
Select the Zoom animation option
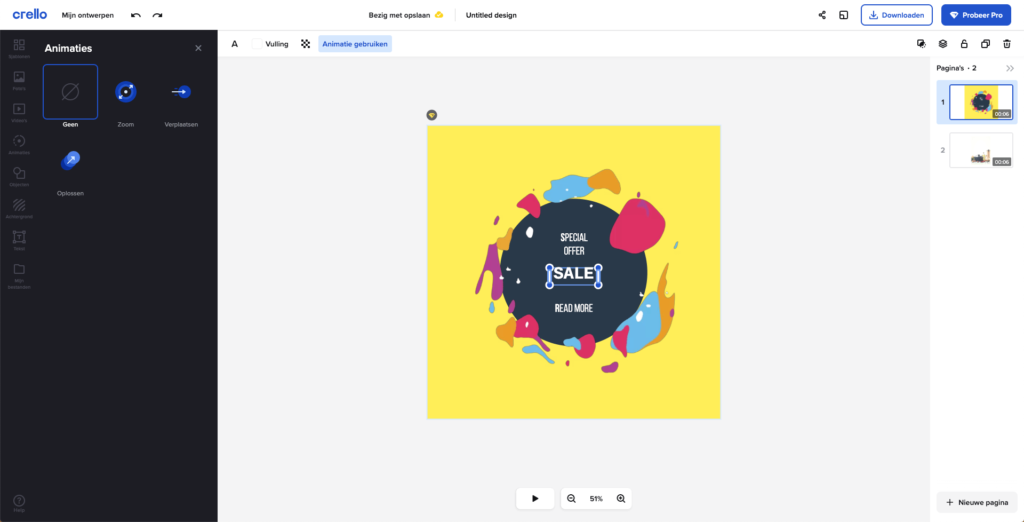pos(126,92)
